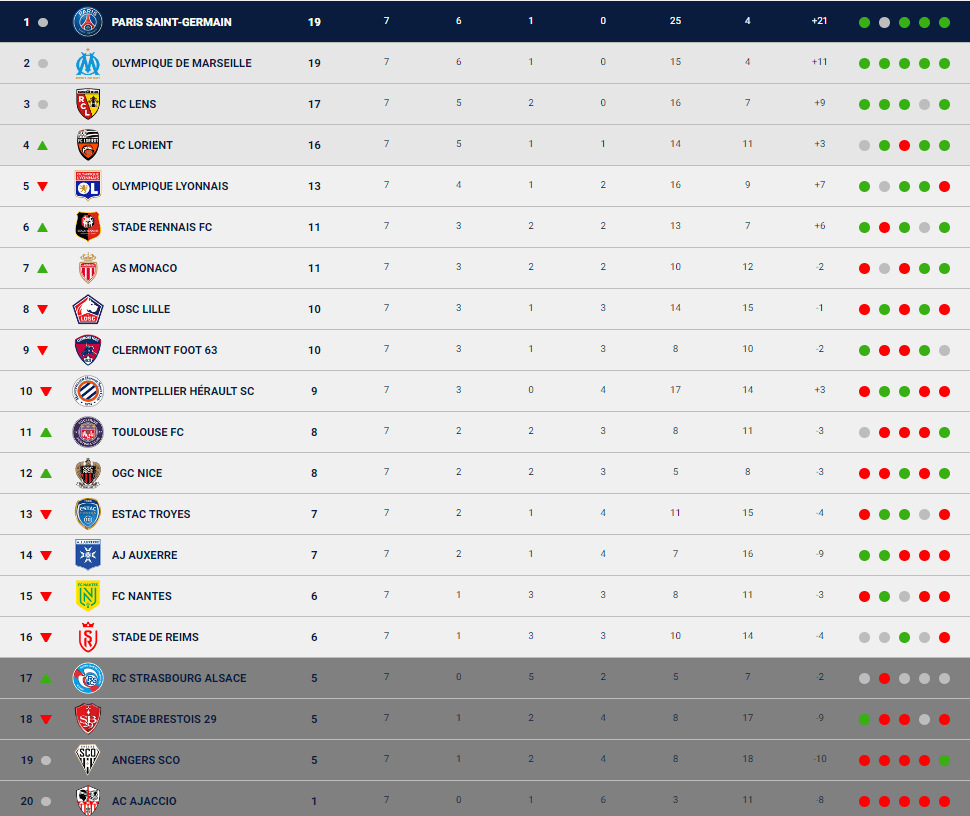Viewport: 970px width, 816px height.
Task: Select the FC Lorient badge
Action: click(87, 145)
